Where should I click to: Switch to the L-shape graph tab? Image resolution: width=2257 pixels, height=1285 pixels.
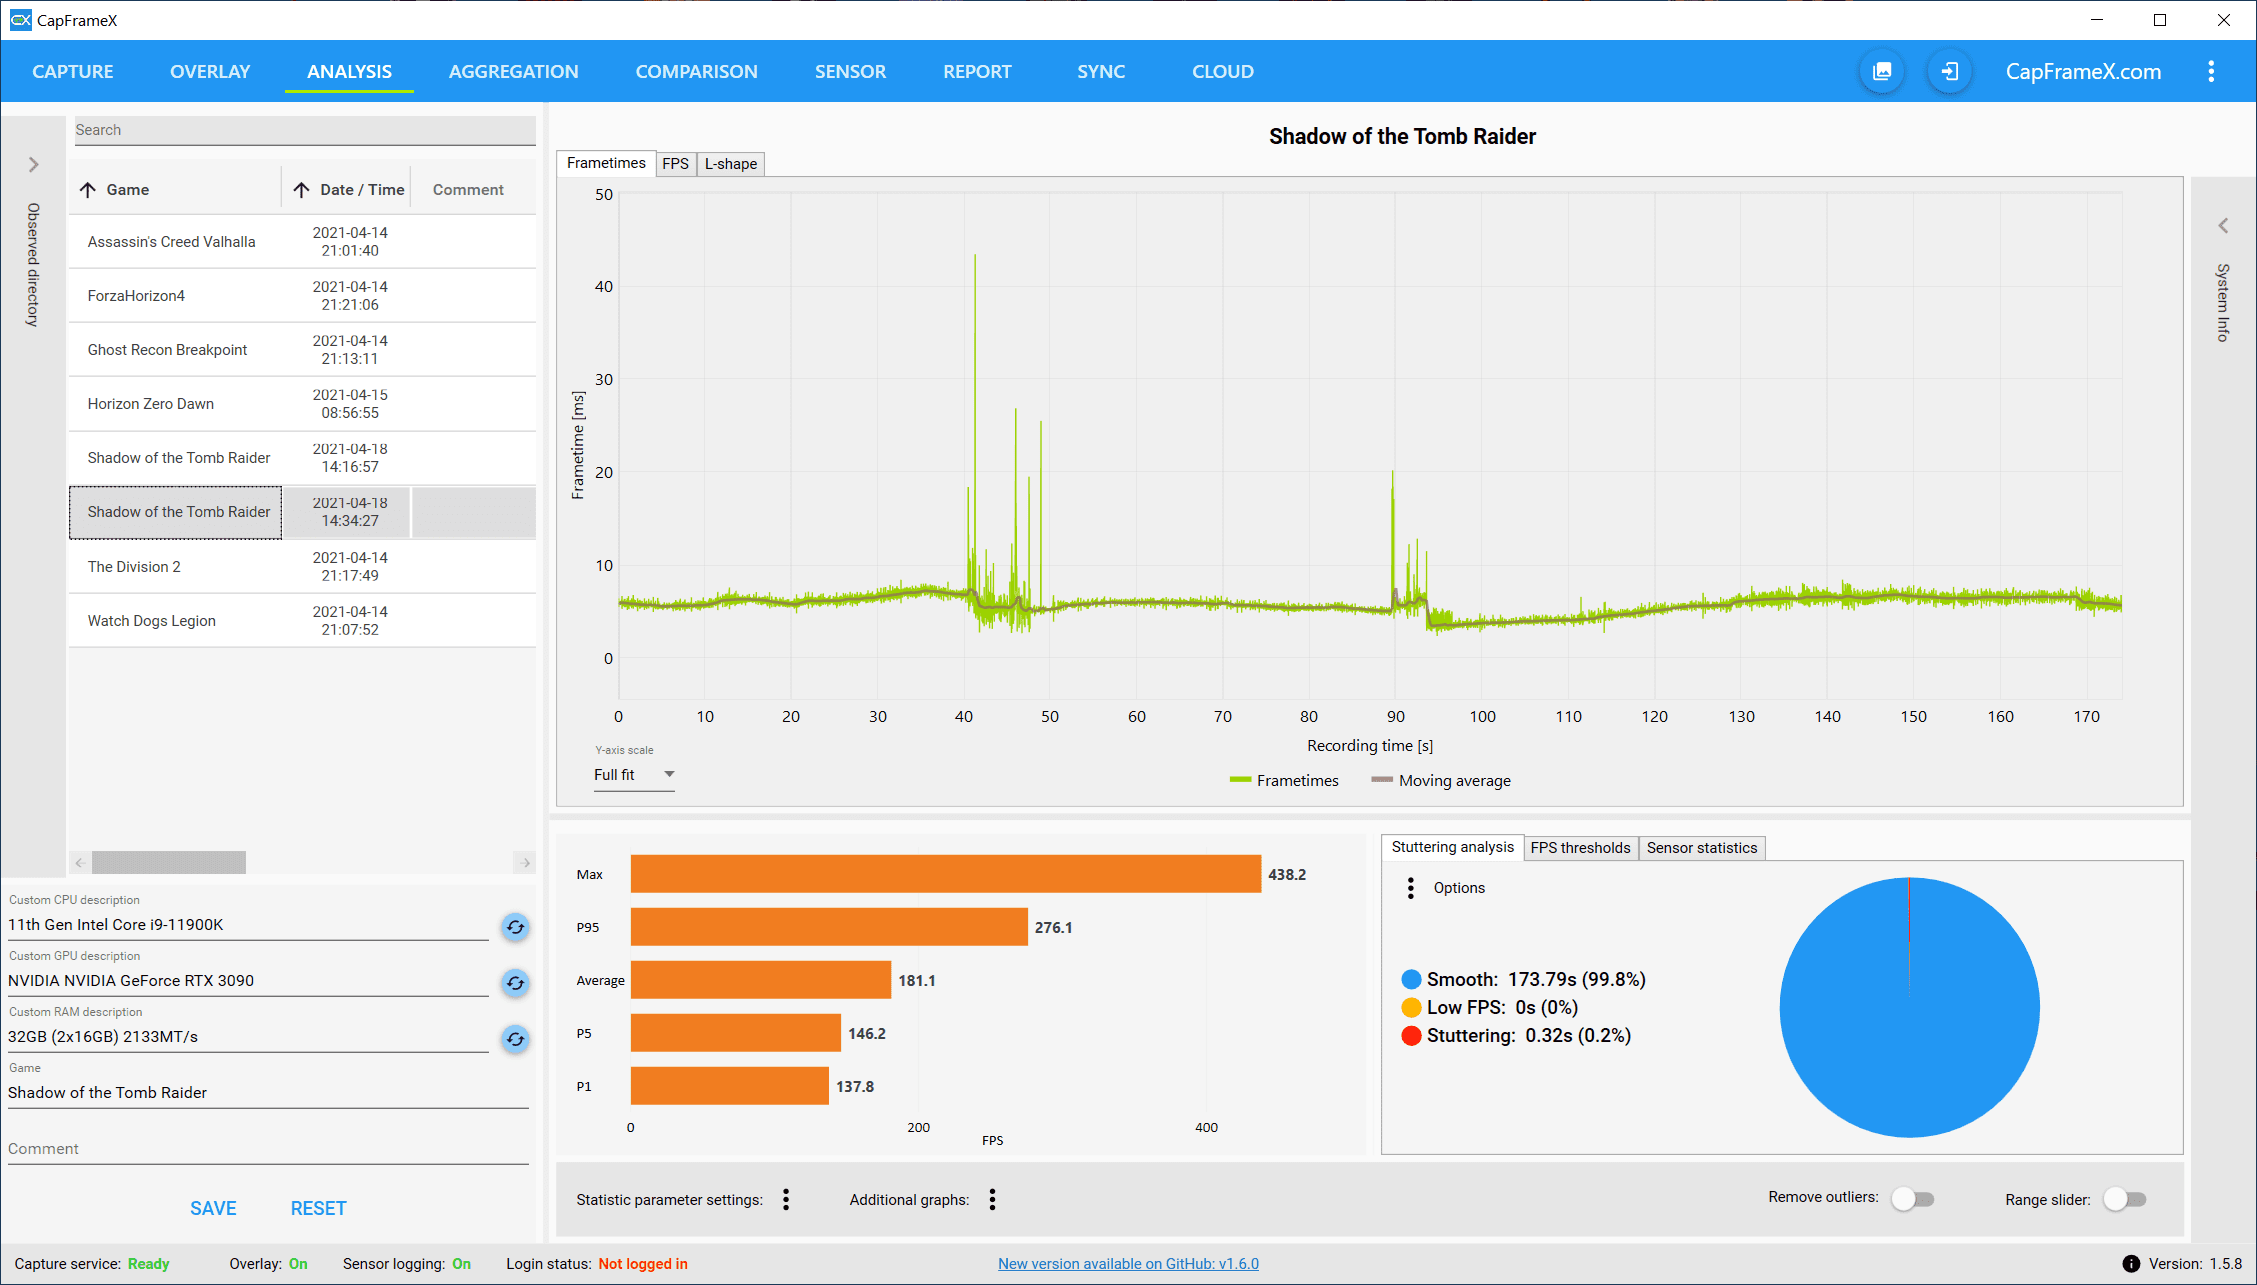click(x=730, y=164)
